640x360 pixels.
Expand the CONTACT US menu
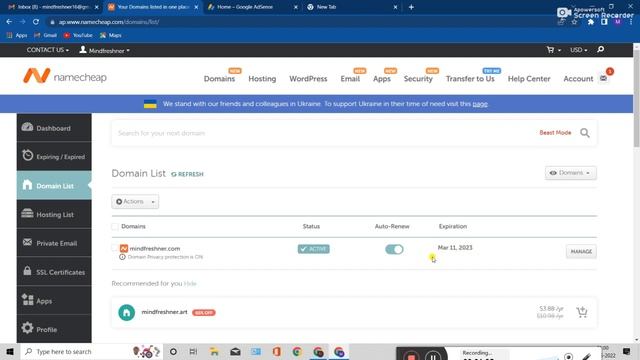click(x=47, y=50)
